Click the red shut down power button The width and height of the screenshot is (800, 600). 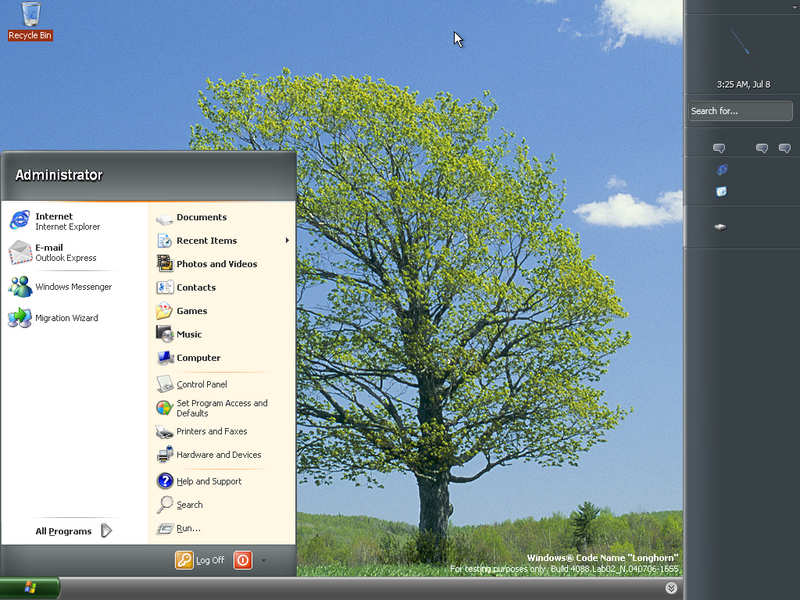[243, 560]
